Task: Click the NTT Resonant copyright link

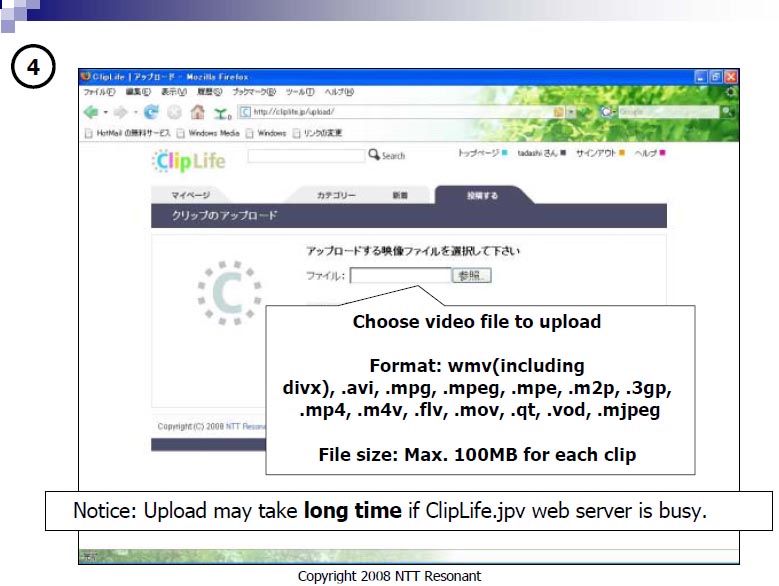Action: point(246,427)
